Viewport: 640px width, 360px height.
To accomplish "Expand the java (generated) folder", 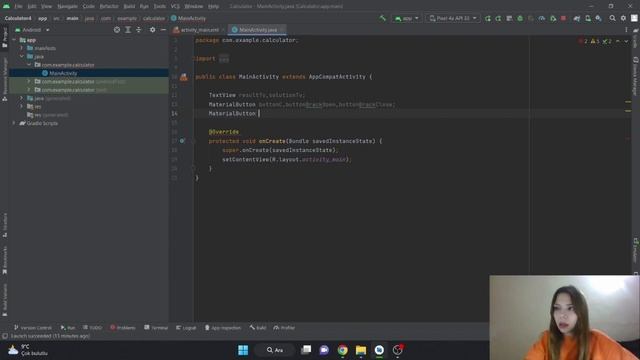I will coord(22,98).
